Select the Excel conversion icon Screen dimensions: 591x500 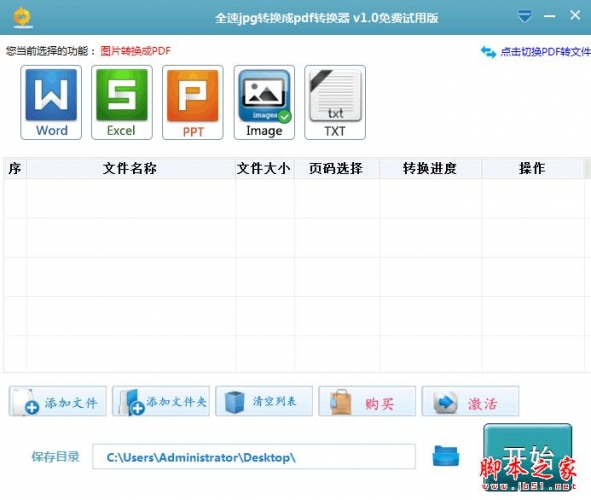(x=122, y=102)
